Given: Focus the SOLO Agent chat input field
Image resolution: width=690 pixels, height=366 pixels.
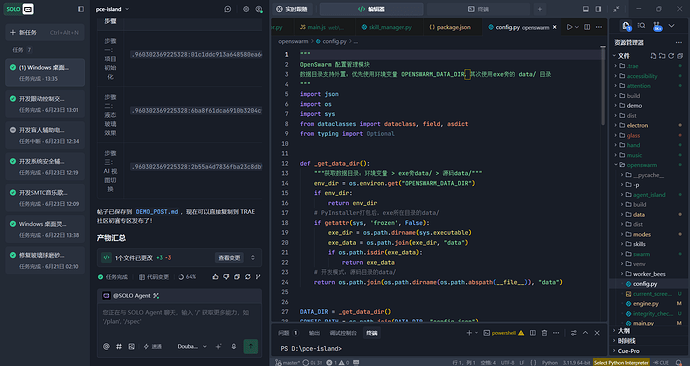Looking at the screenshot, I should 180,320.
